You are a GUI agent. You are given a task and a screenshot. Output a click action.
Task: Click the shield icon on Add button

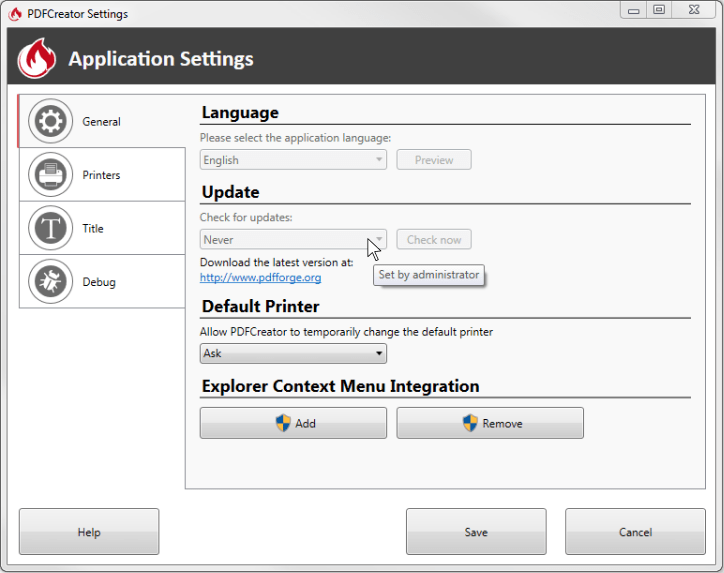[283, 422]
